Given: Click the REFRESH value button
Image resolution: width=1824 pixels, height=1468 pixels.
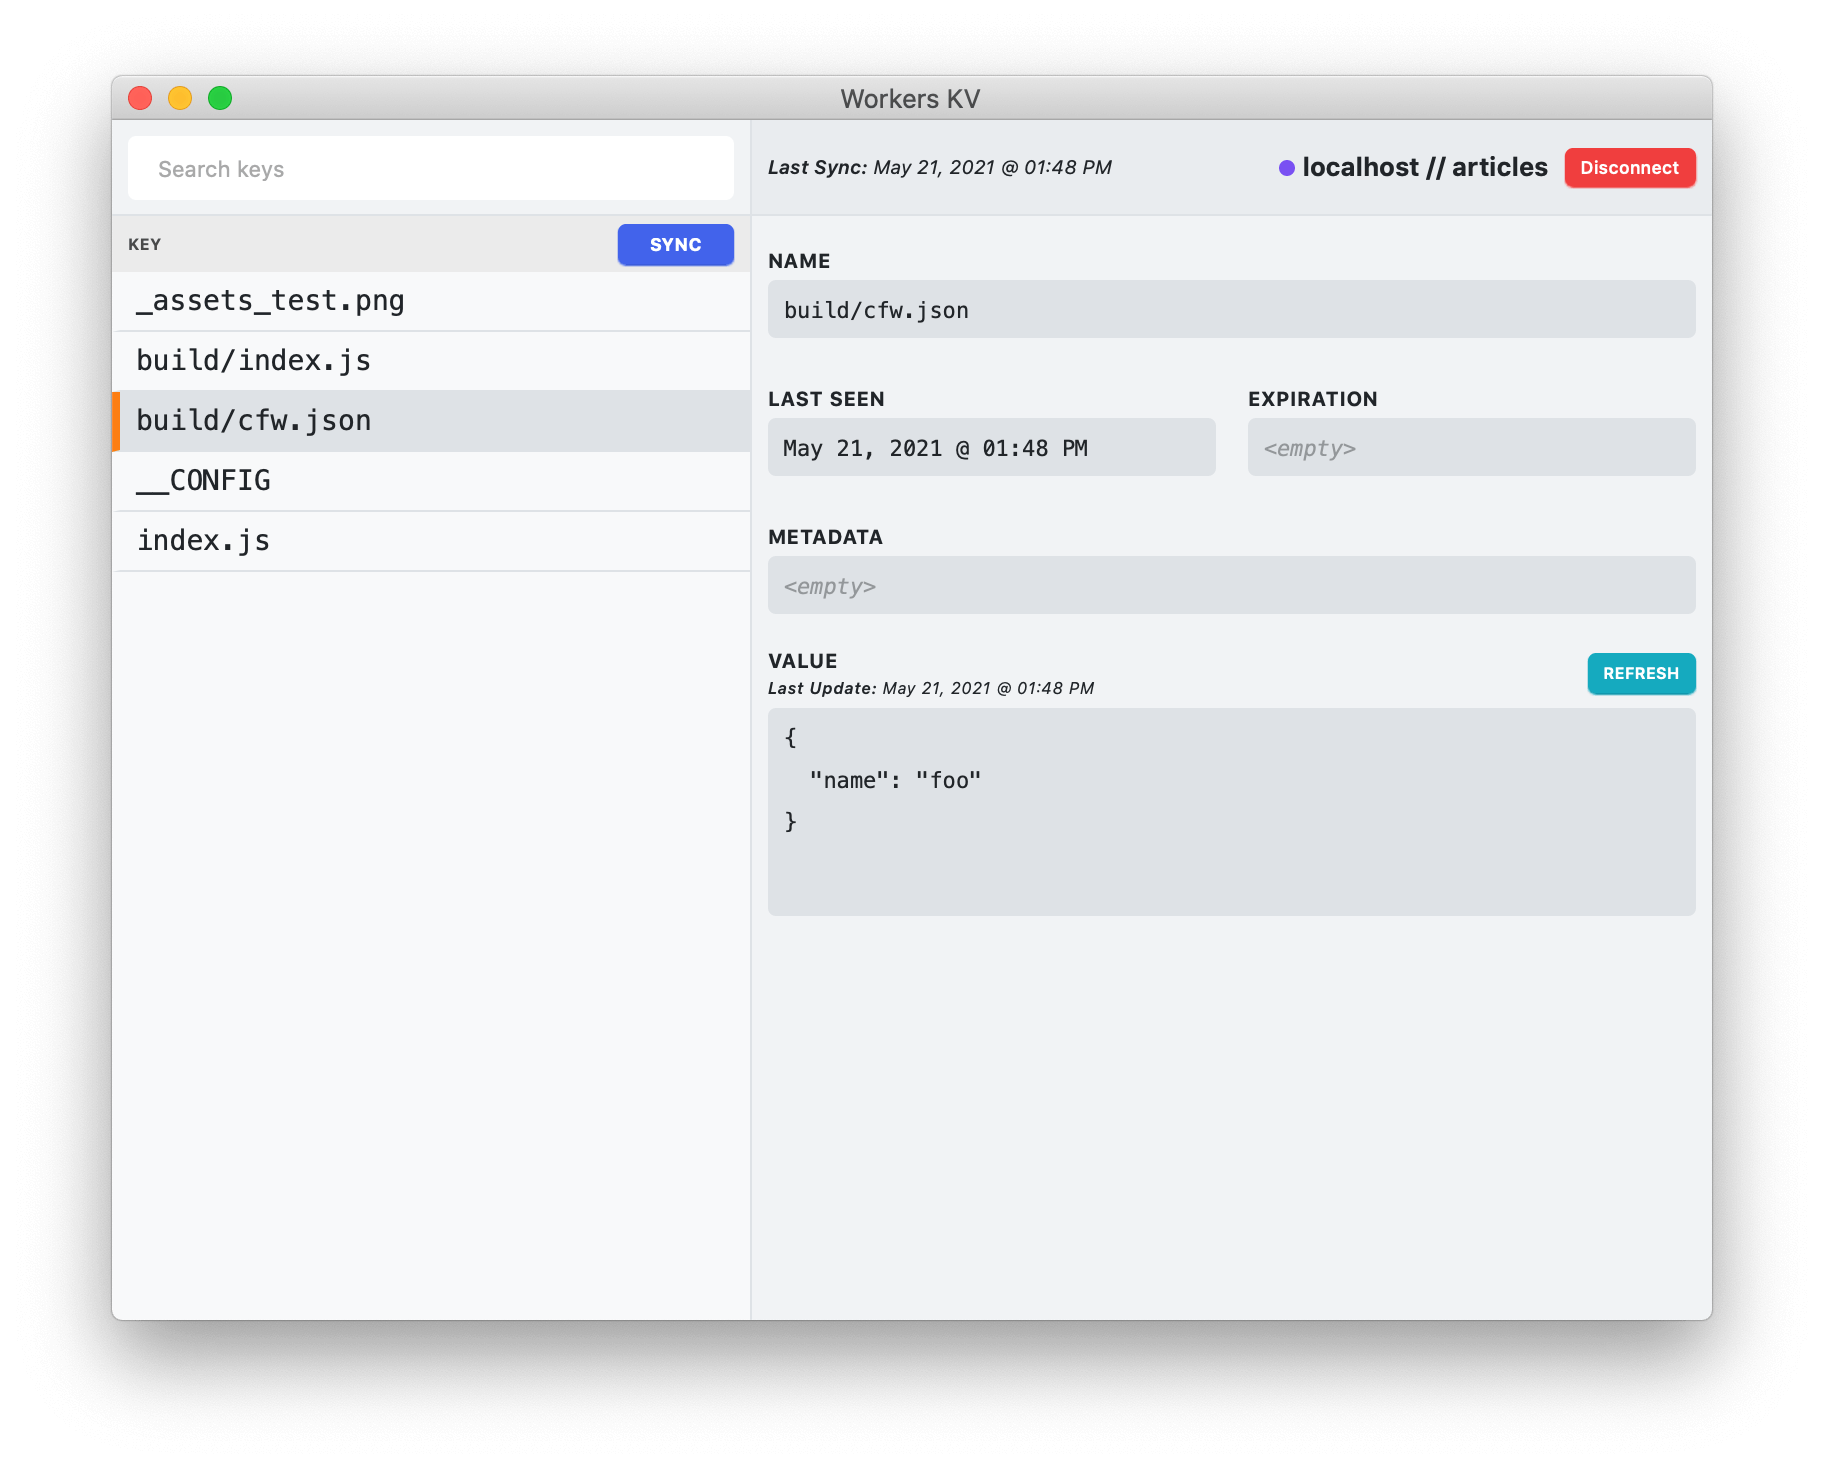Looking at the screenshot, I should 1641,673.
